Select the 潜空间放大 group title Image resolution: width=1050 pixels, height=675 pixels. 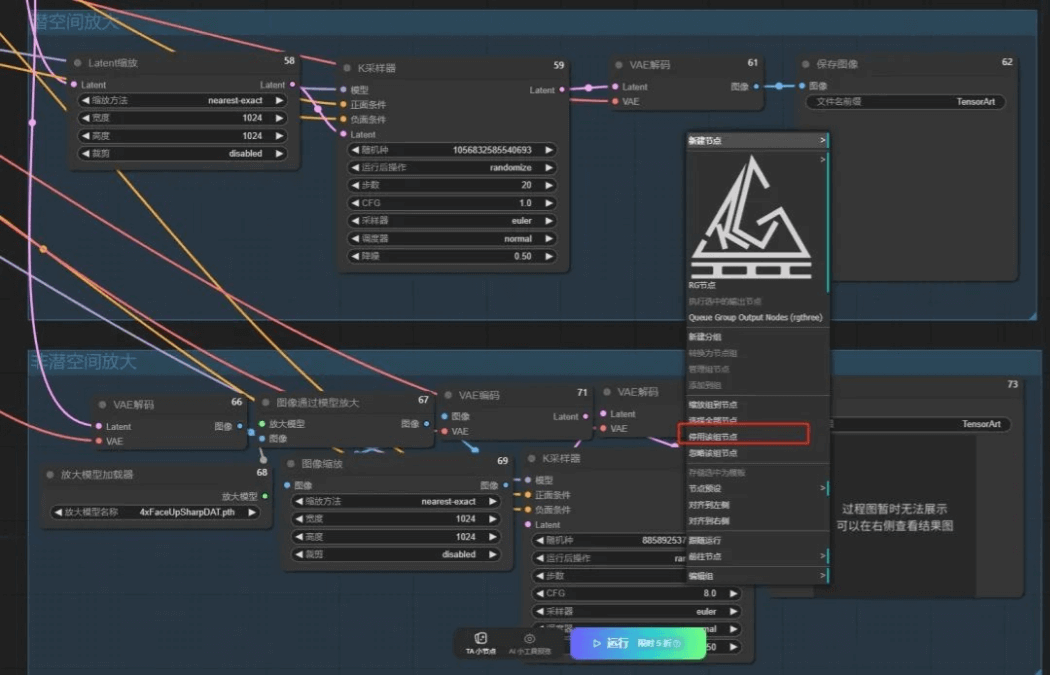[x=75, y=21]
